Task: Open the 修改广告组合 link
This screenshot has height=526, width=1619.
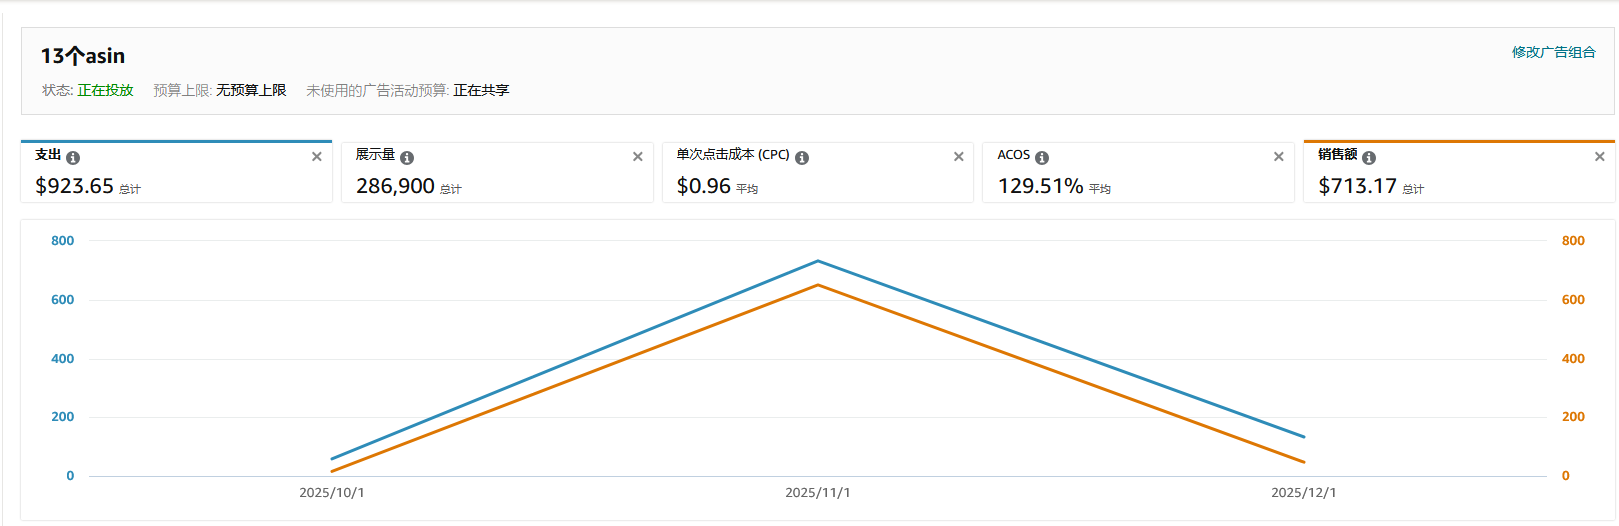Action: point(1553,52)
